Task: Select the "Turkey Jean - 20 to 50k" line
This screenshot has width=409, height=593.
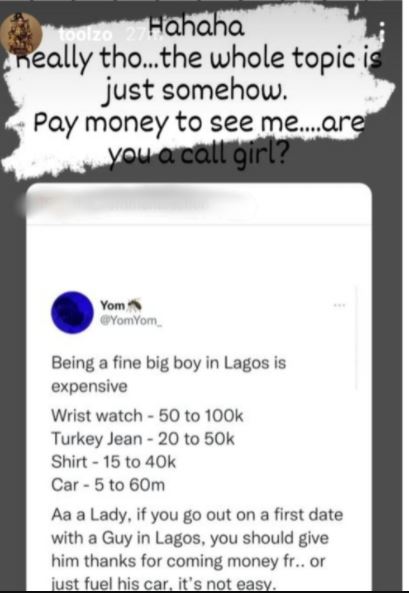Action: [143, 439]
